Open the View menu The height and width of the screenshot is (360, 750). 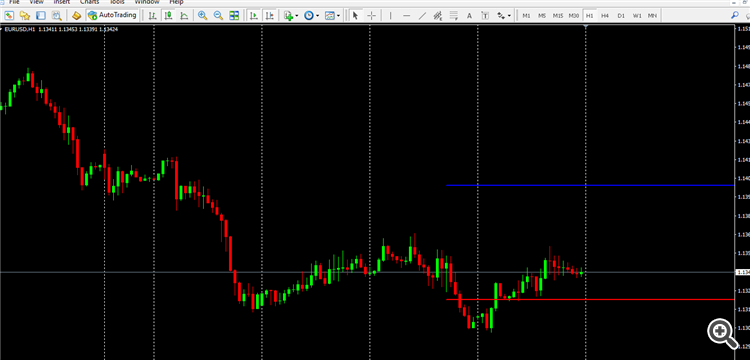coord(36,2)
